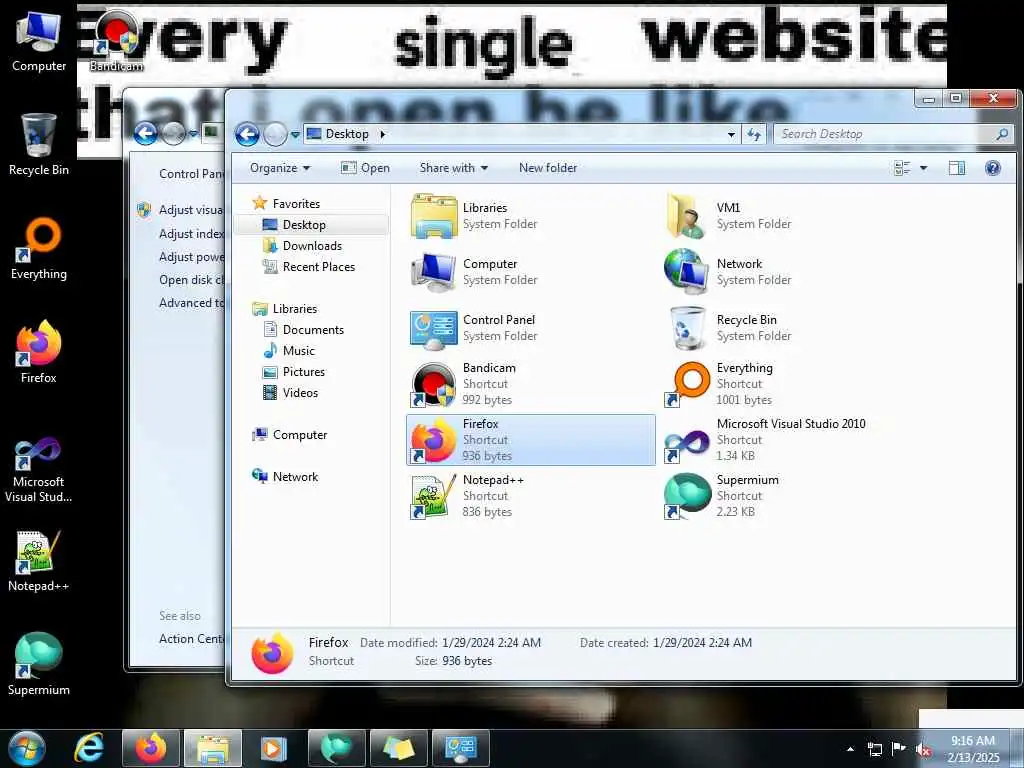
Task: Select Control Panel icon in file list
Action: 434,328
